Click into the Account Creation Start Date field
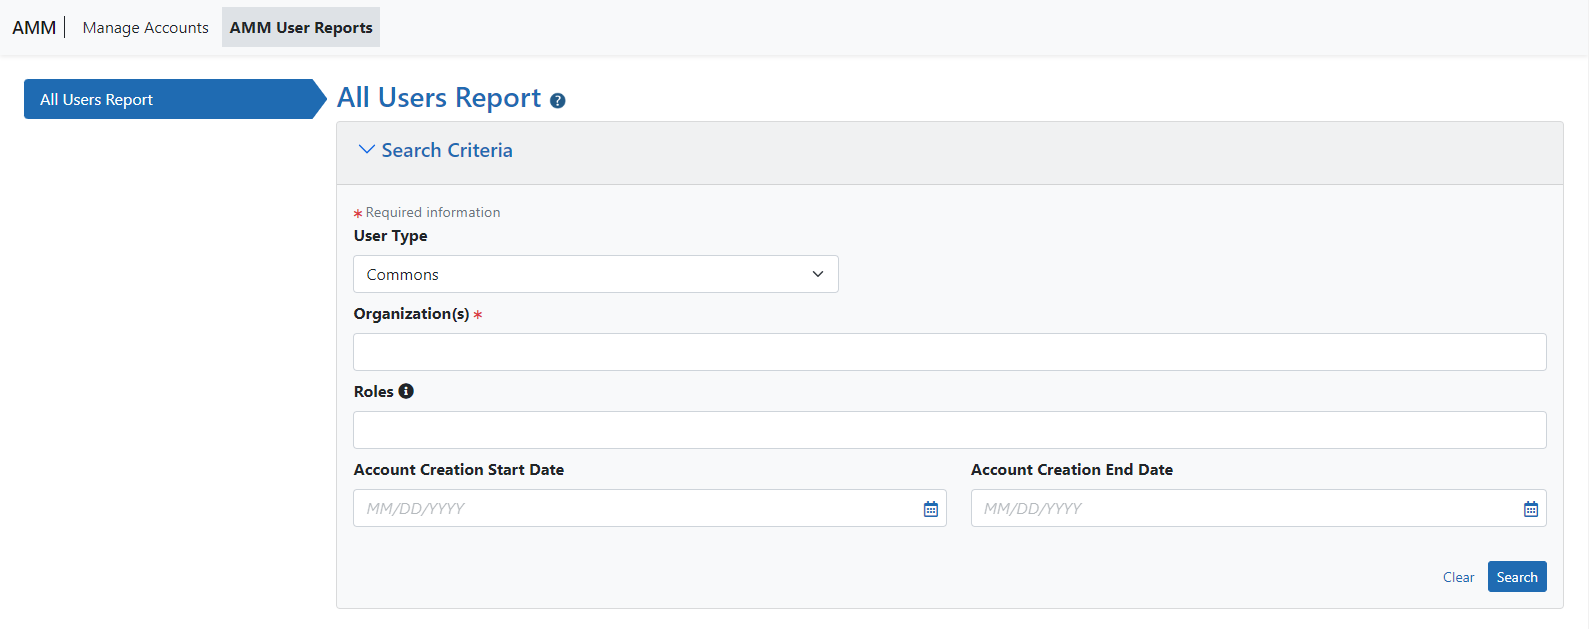The image size is (1589, 629). point(650,508)
